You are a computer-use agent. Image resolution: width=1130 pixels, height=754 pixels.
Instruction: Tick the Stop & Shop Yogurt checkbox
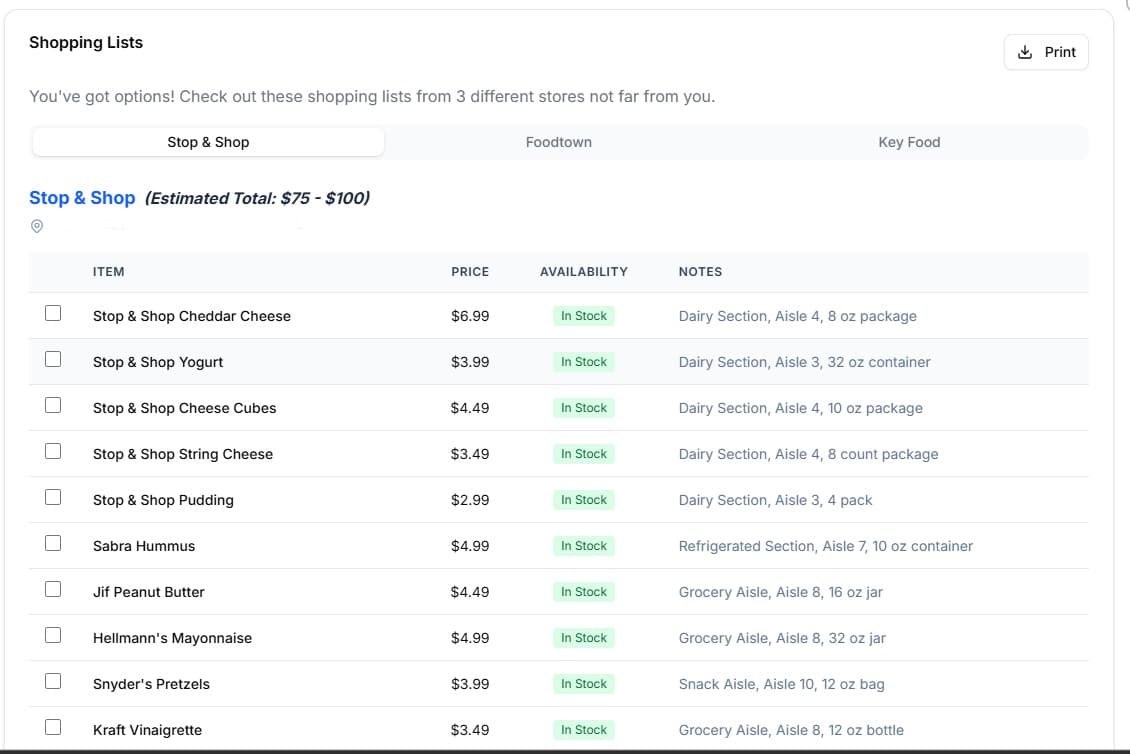coord(53,360)
